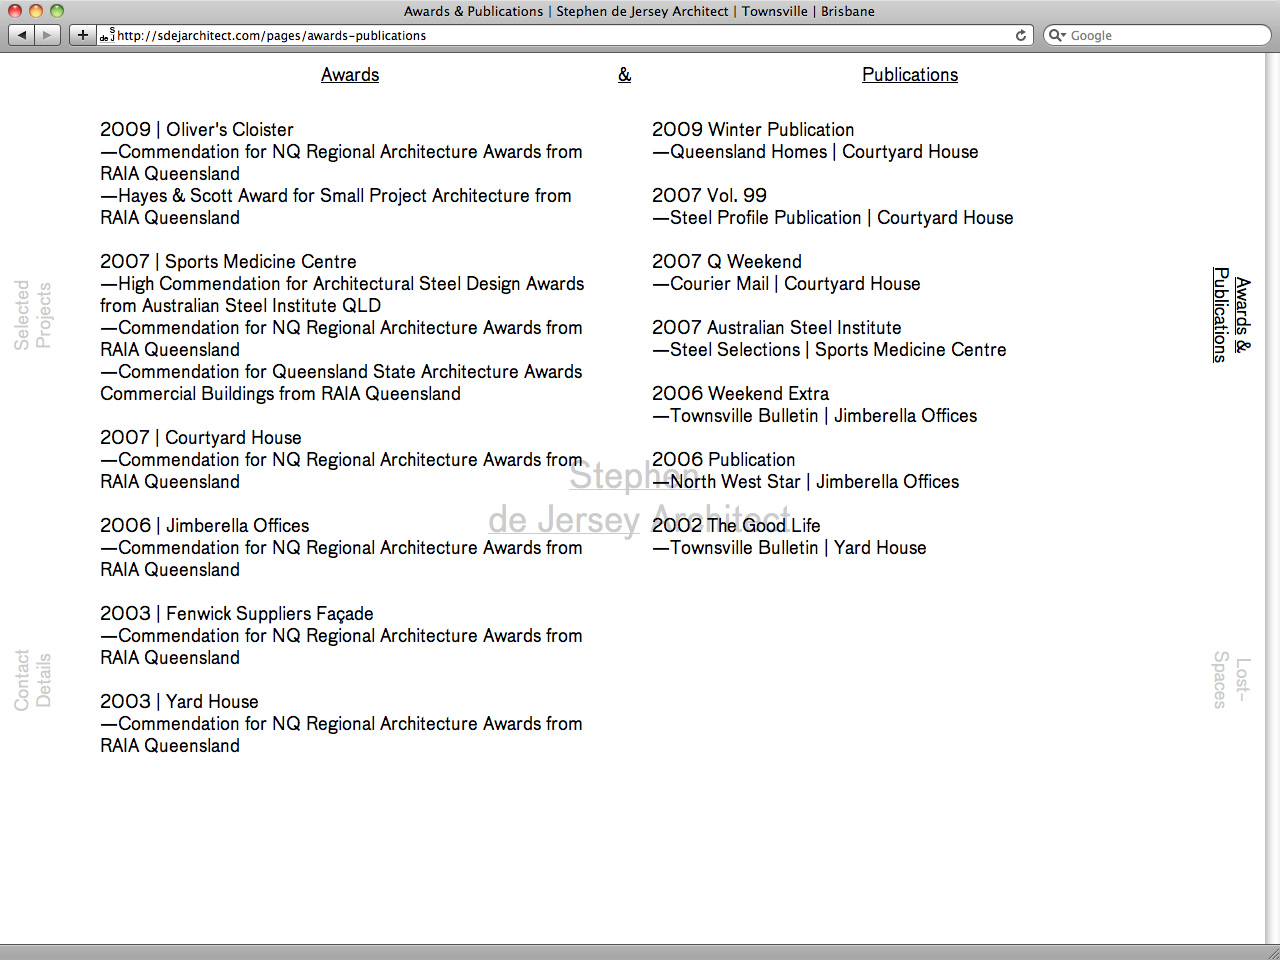Select '2006 | Jimberella Offices' entry
The width and height of the screenshot is (1280, 960).
point(205,526)
